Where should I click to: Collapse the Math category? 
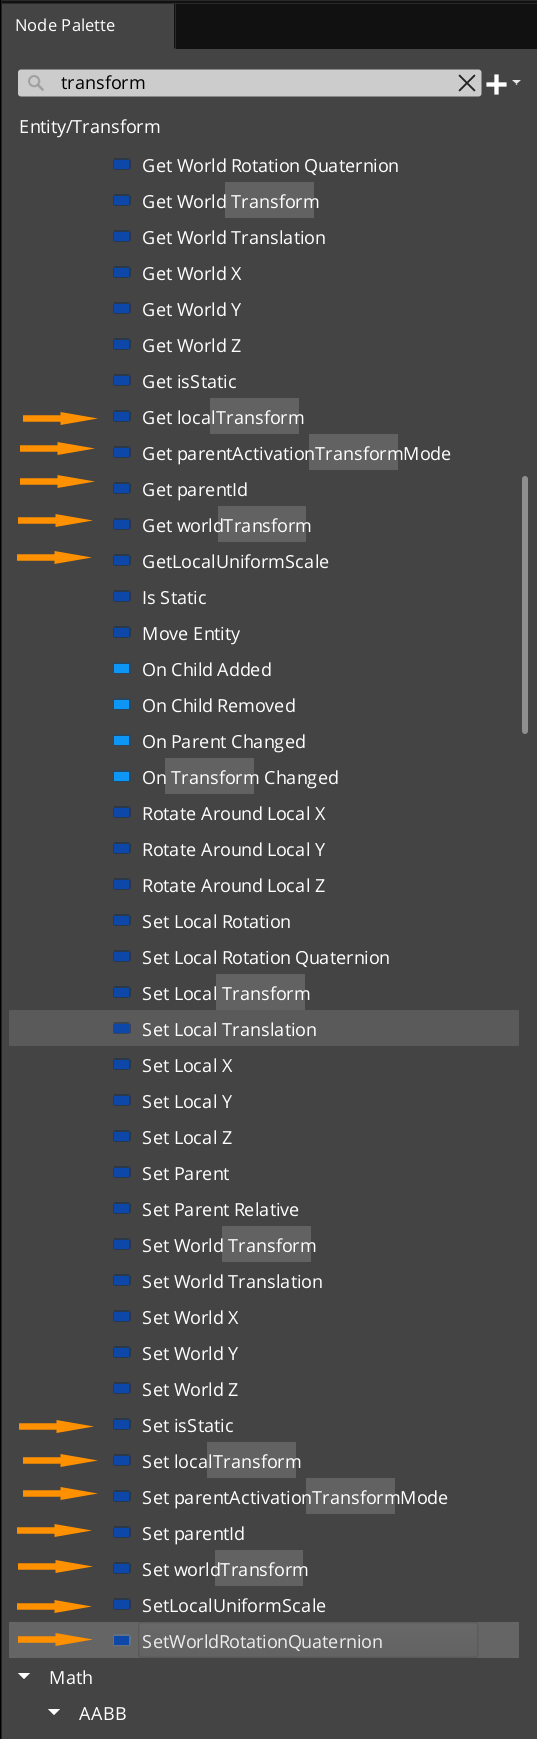[x=25, y=1677]
